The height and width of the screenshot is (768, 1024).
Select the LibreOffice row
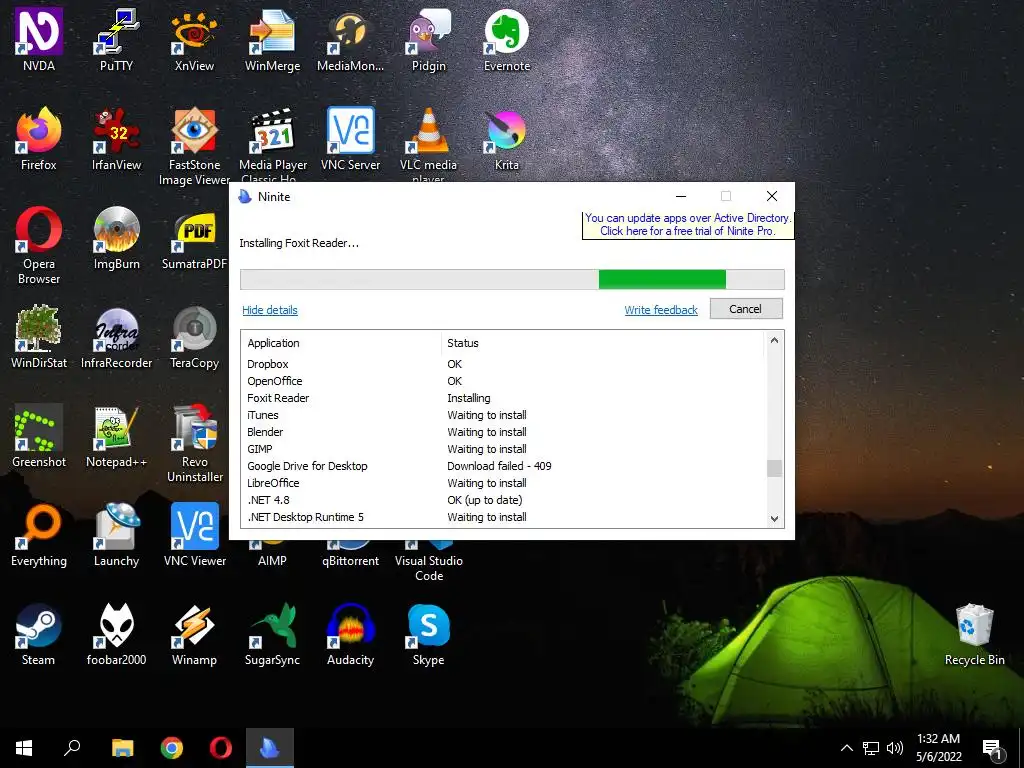pyautogui.click(x=504, y=483)
